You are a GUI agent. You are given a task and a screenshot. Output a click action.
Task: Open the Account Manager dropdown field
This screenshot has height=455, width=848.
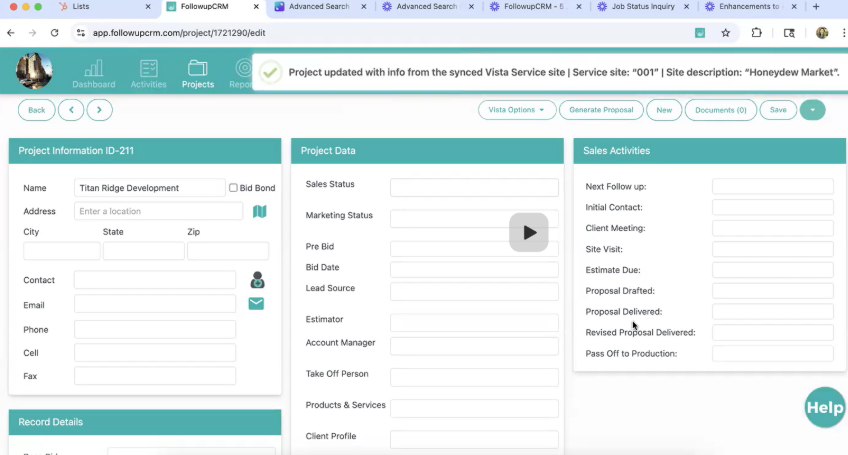[474, 346]
